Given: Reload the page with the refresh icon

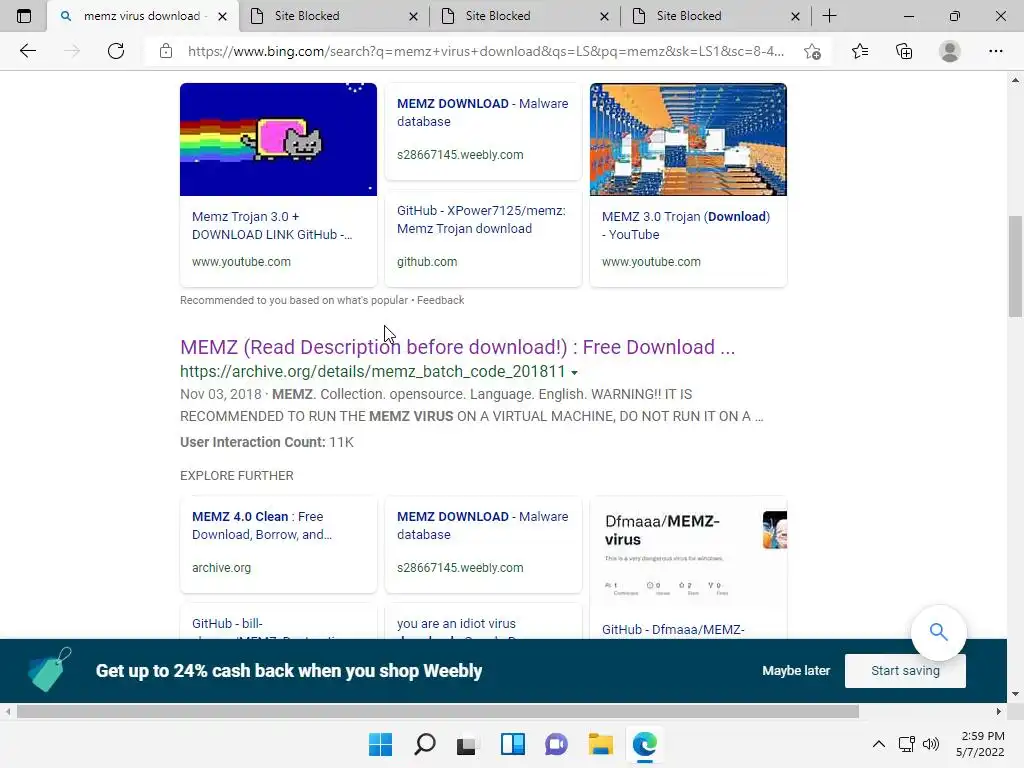Looking at the screenshot, I should (x=116, y=51).
